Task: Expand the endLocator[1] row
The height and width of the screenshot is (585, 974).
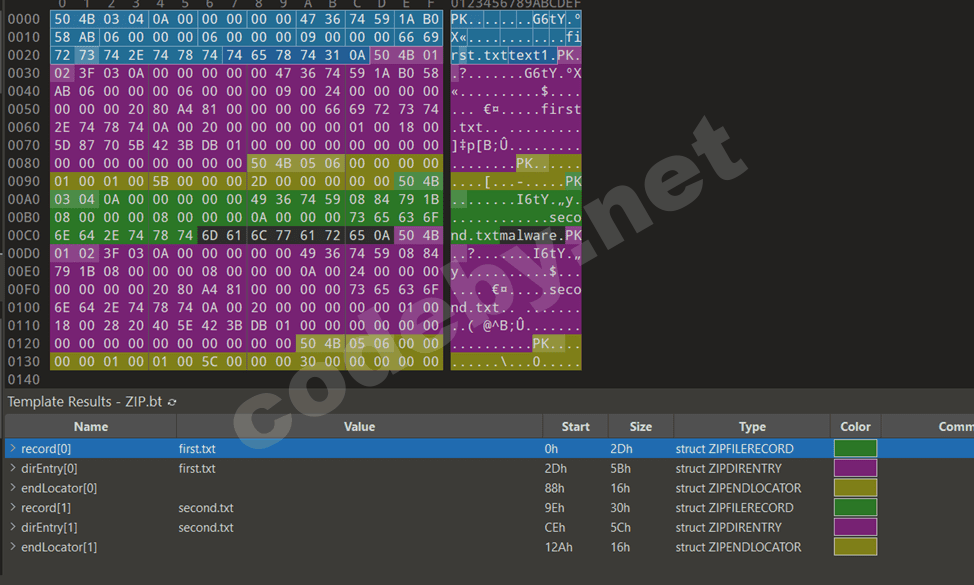Action: tap(13, 547)
